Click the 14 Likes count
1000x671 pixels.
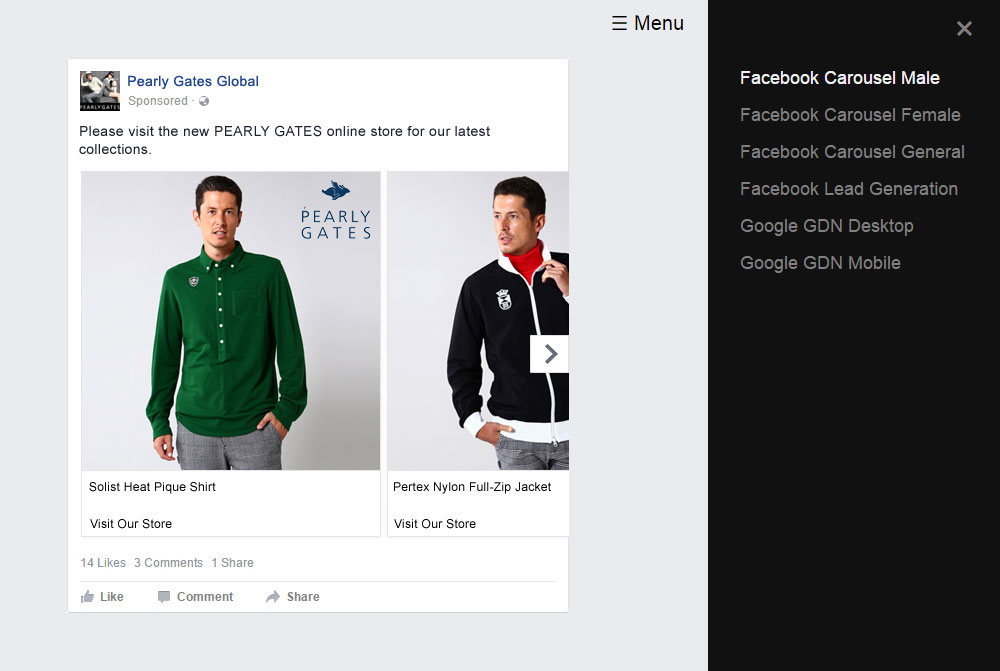[103, 563]
